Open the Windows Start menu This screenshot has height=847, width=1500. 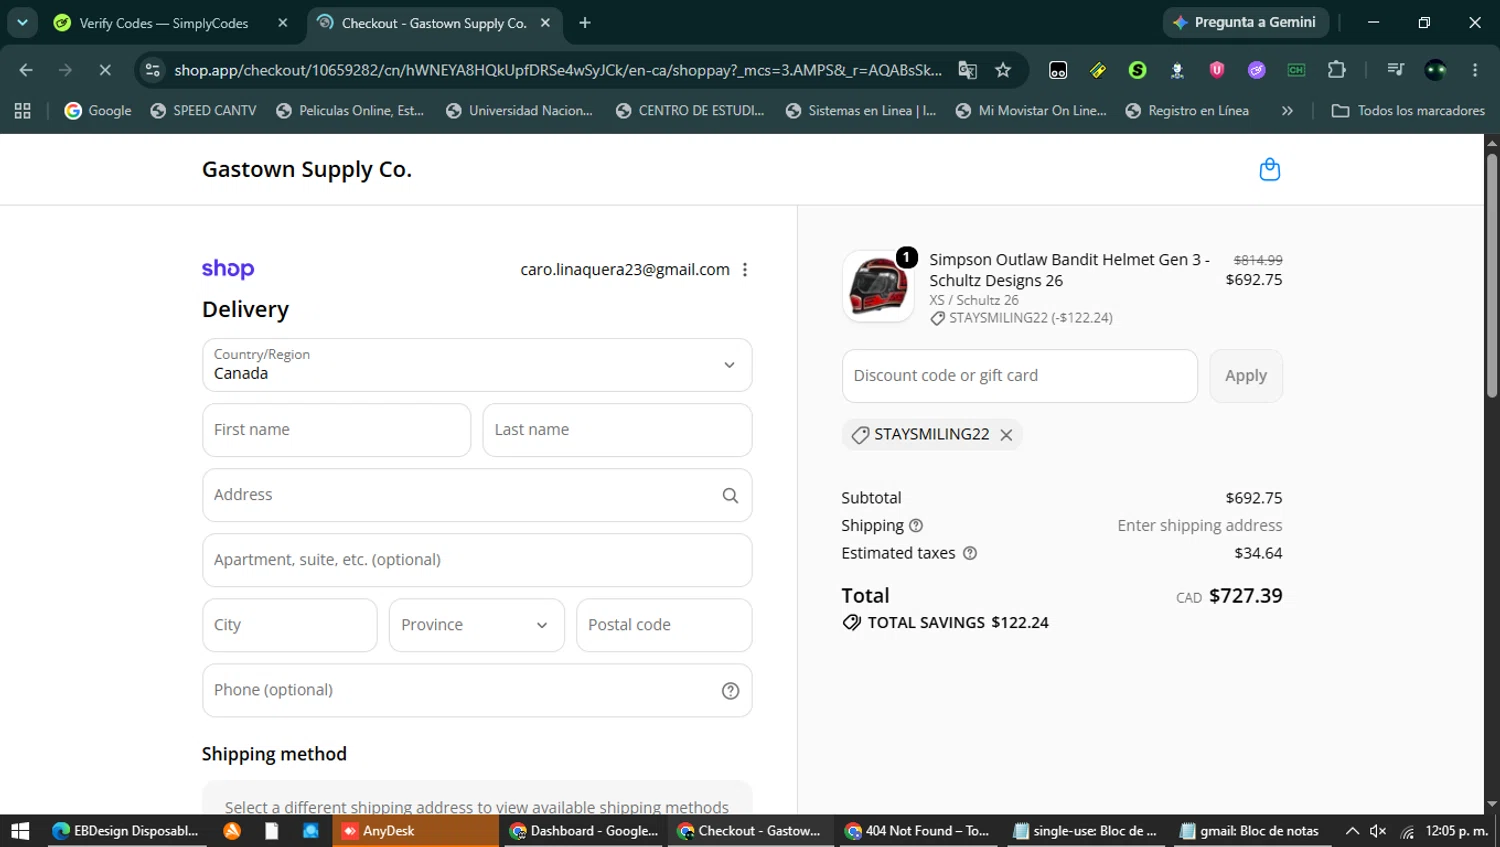pyautogui.click(x=20, y=831)
